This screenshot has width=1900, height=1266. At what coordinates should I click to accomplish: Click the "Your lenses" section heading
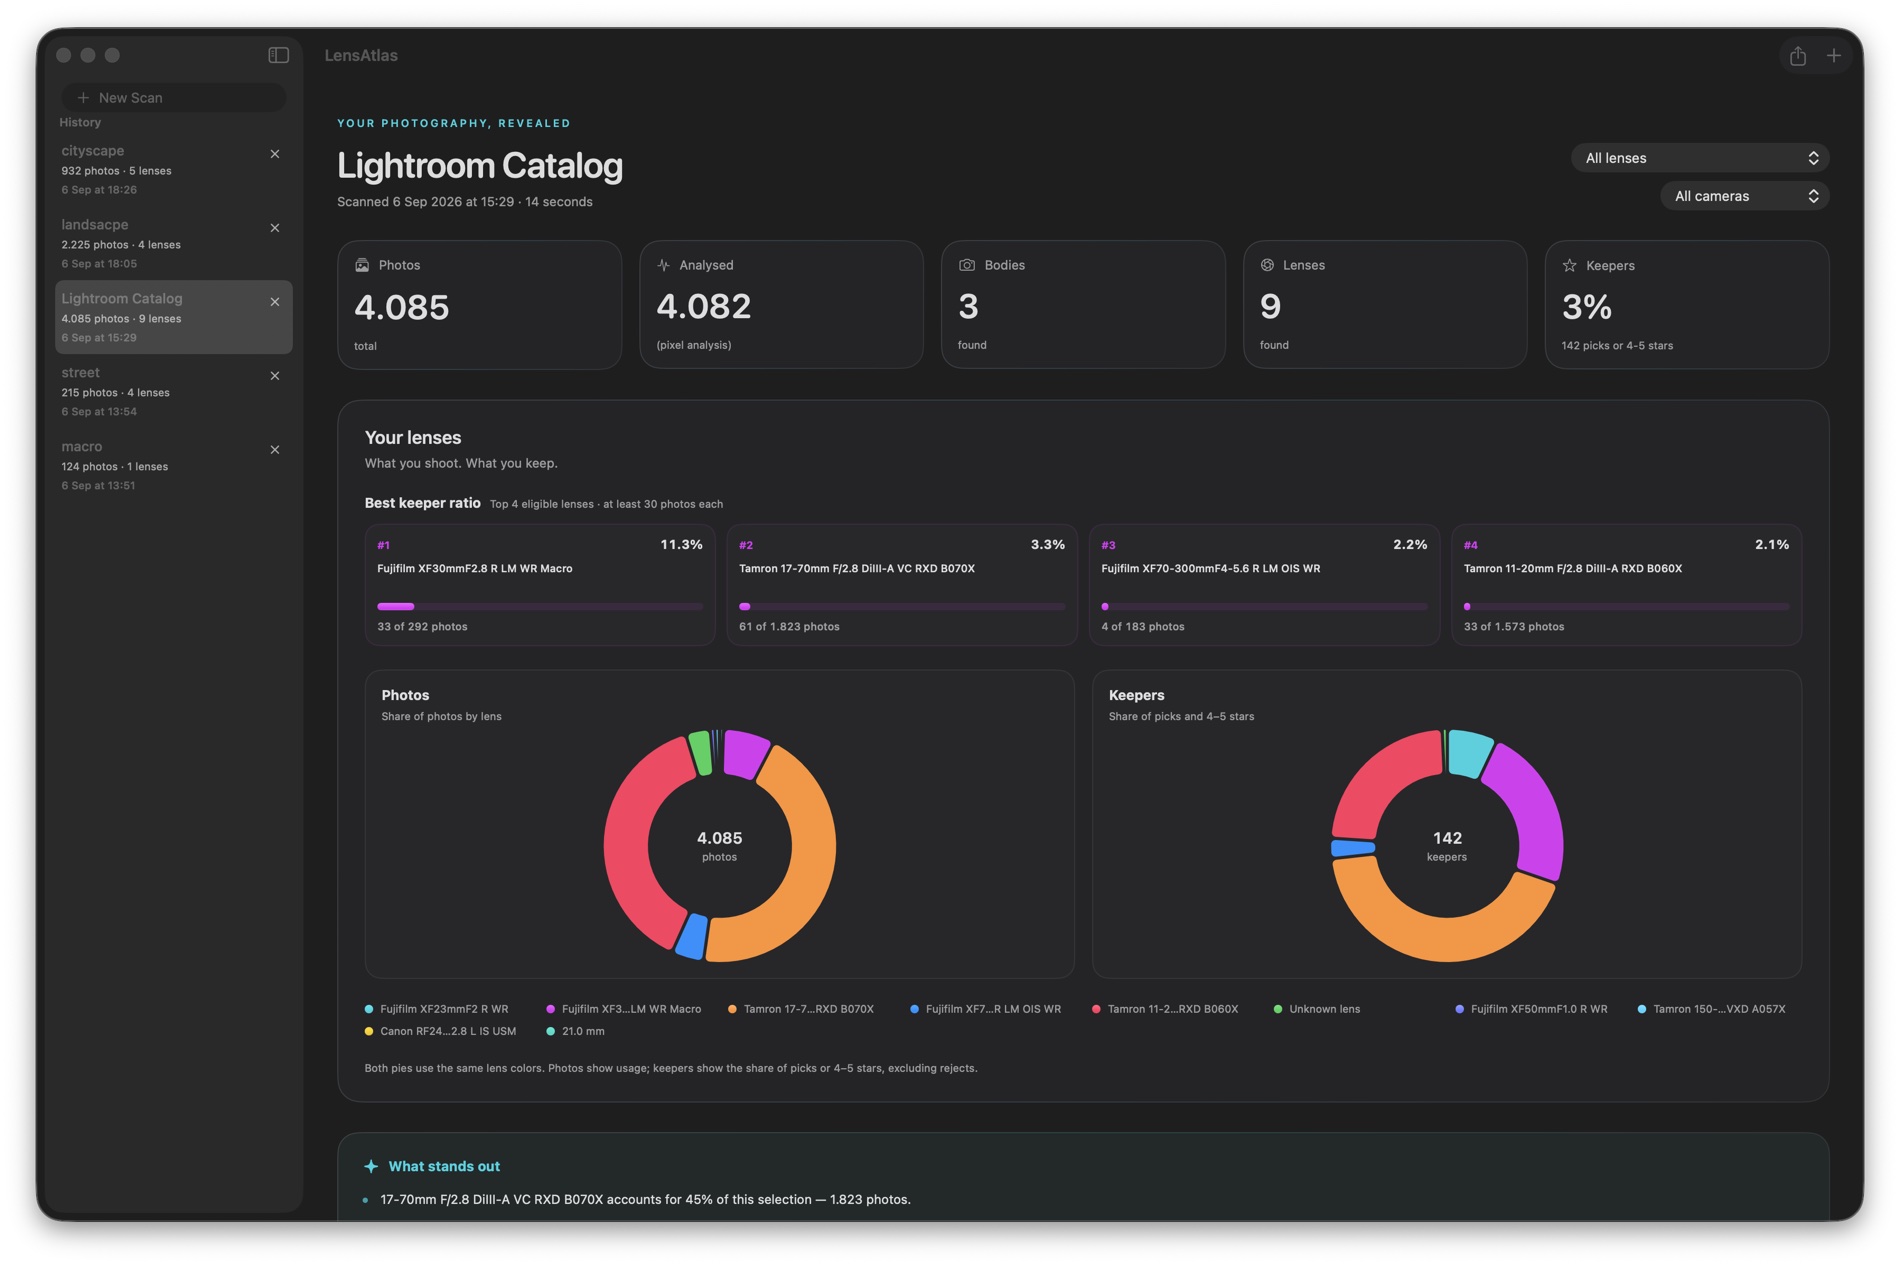413,438
